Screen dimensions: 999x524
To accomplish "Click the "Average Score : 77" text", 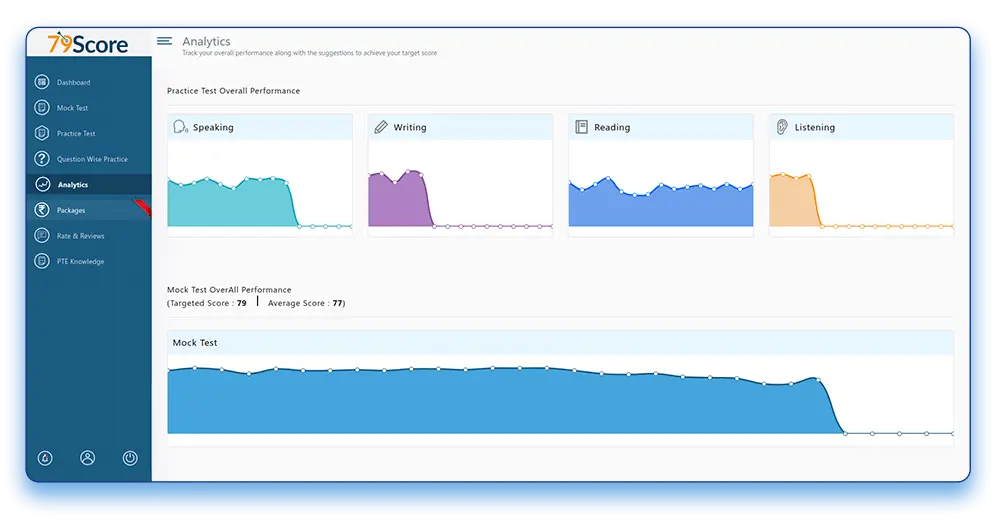I will click(x=305, y=303).
